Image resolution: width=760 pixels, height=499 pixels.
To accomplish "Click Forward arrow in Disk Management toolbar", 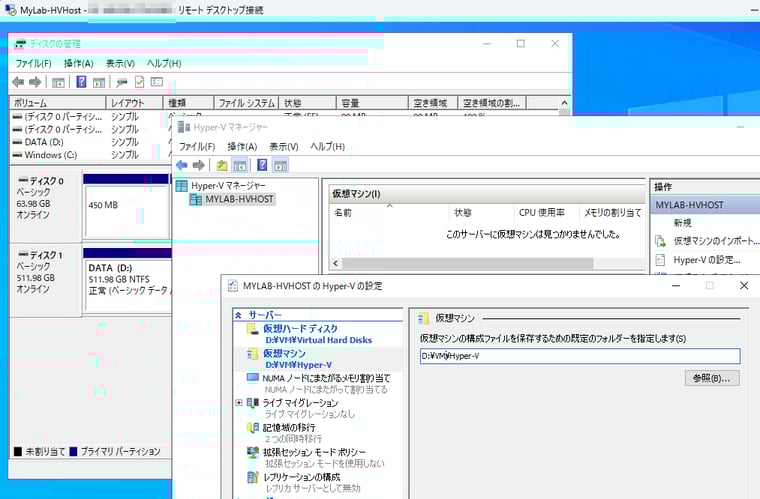I will 35,82.
